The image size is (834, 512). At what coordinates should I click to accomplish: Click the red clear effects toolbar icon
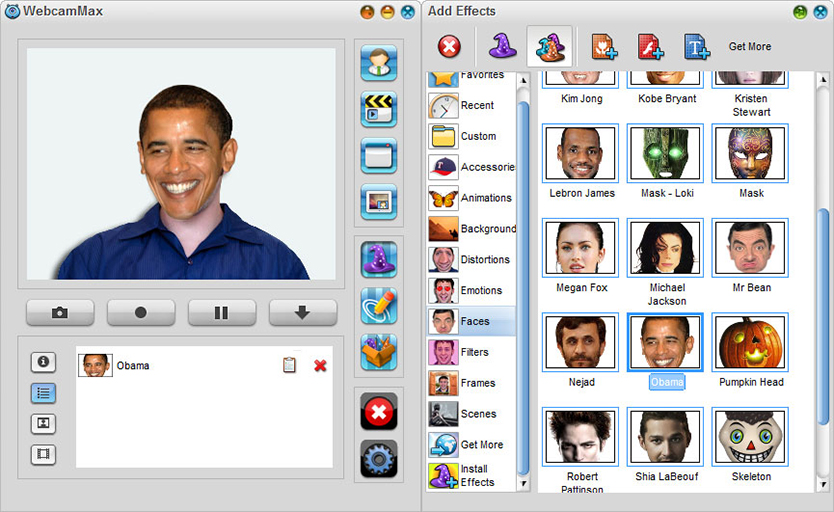click(x=449, y=46)
